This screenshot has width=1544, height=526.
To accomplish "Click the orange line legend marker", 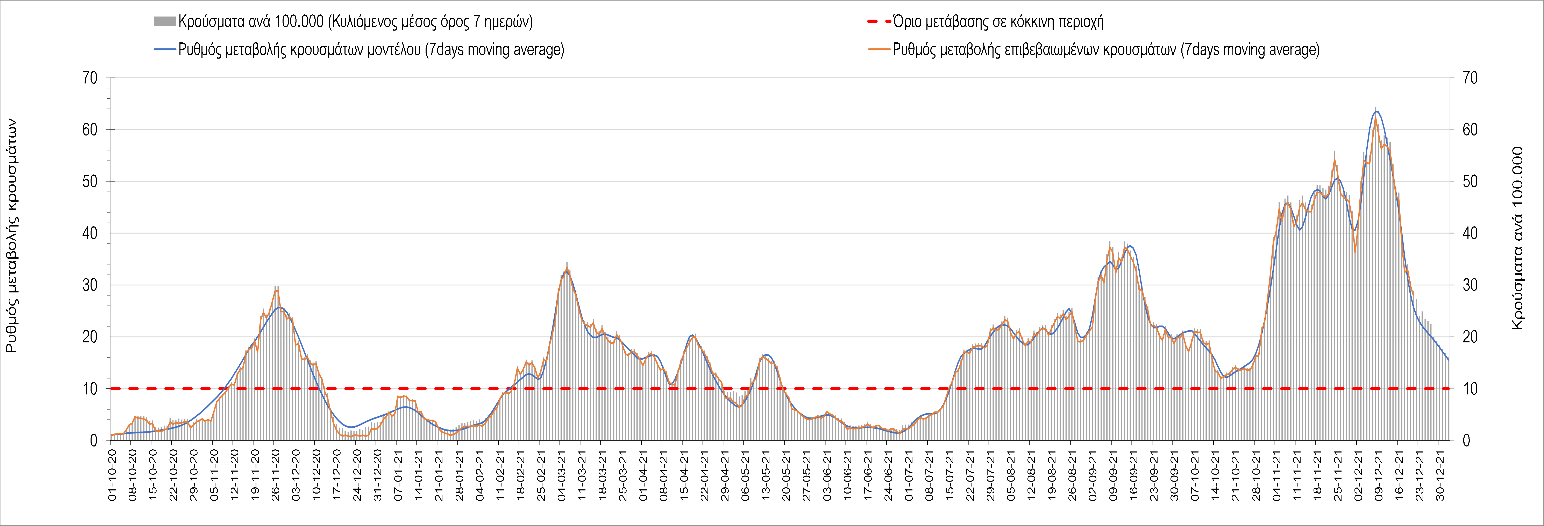I will [x=877, y=50].
